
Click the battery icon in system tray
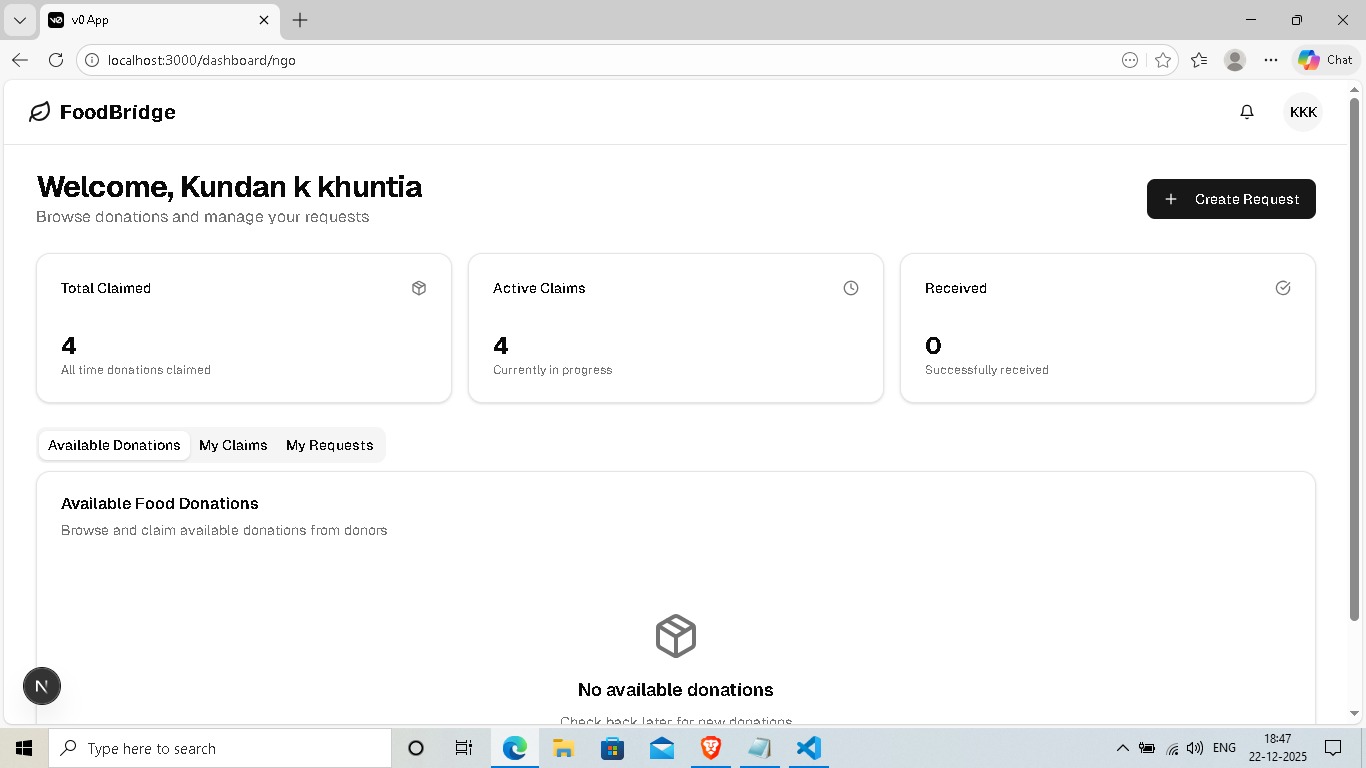(x=1147, y=748)
